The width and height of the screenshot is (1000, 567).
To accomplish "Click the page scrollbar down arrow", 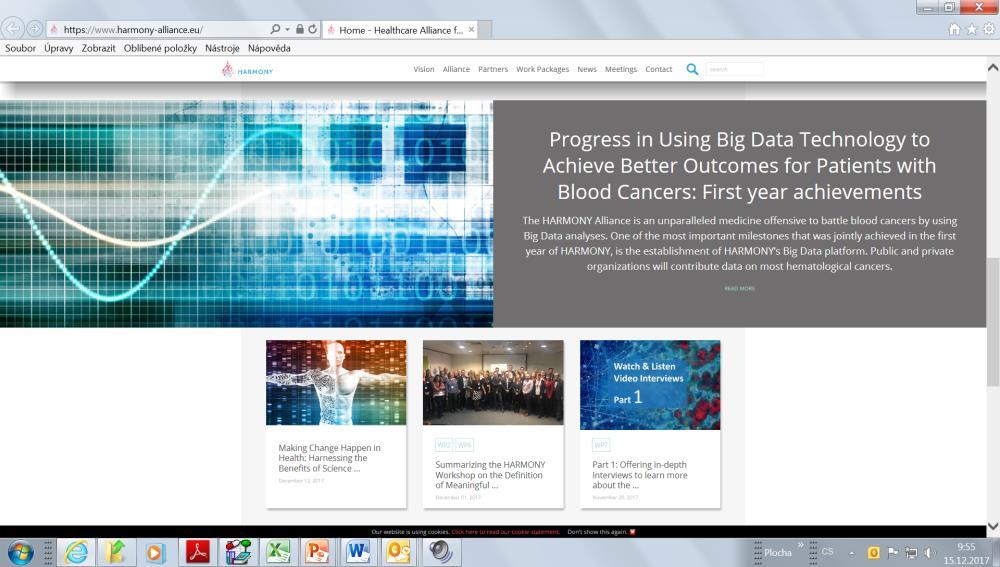I will [x=993, y=526].
